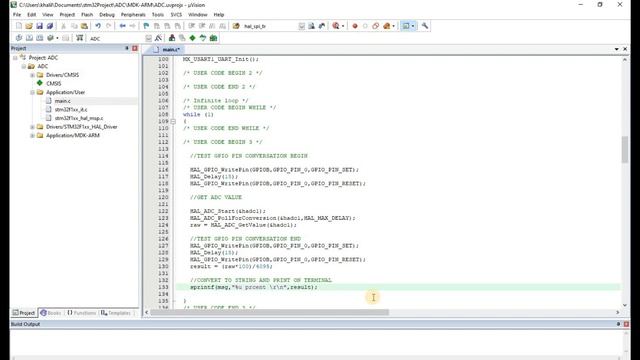Open window layout toolbar button
The height and width of the screenshot is (360, 640).
(x=406, y=26)
